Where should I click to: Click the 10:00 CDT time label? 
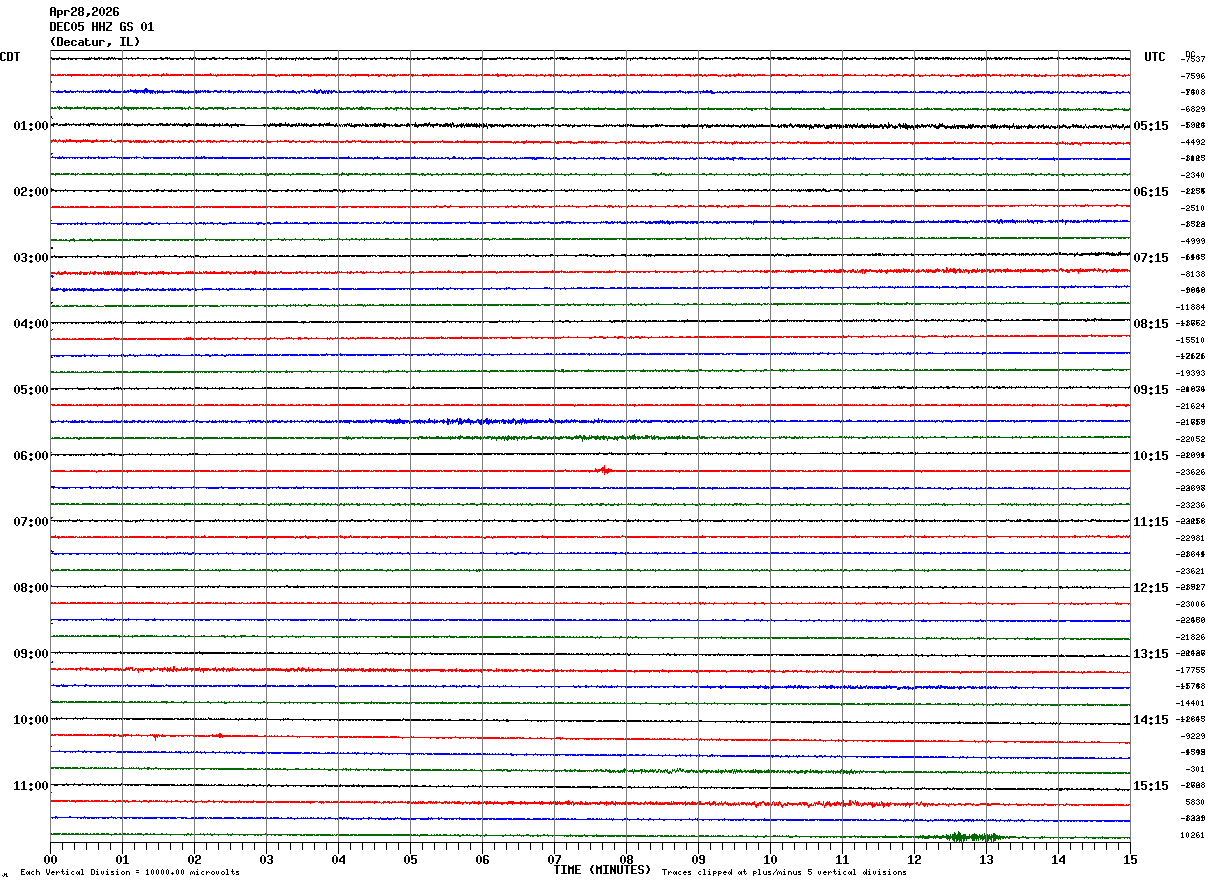pyautogui.click(x=31, y=720)
